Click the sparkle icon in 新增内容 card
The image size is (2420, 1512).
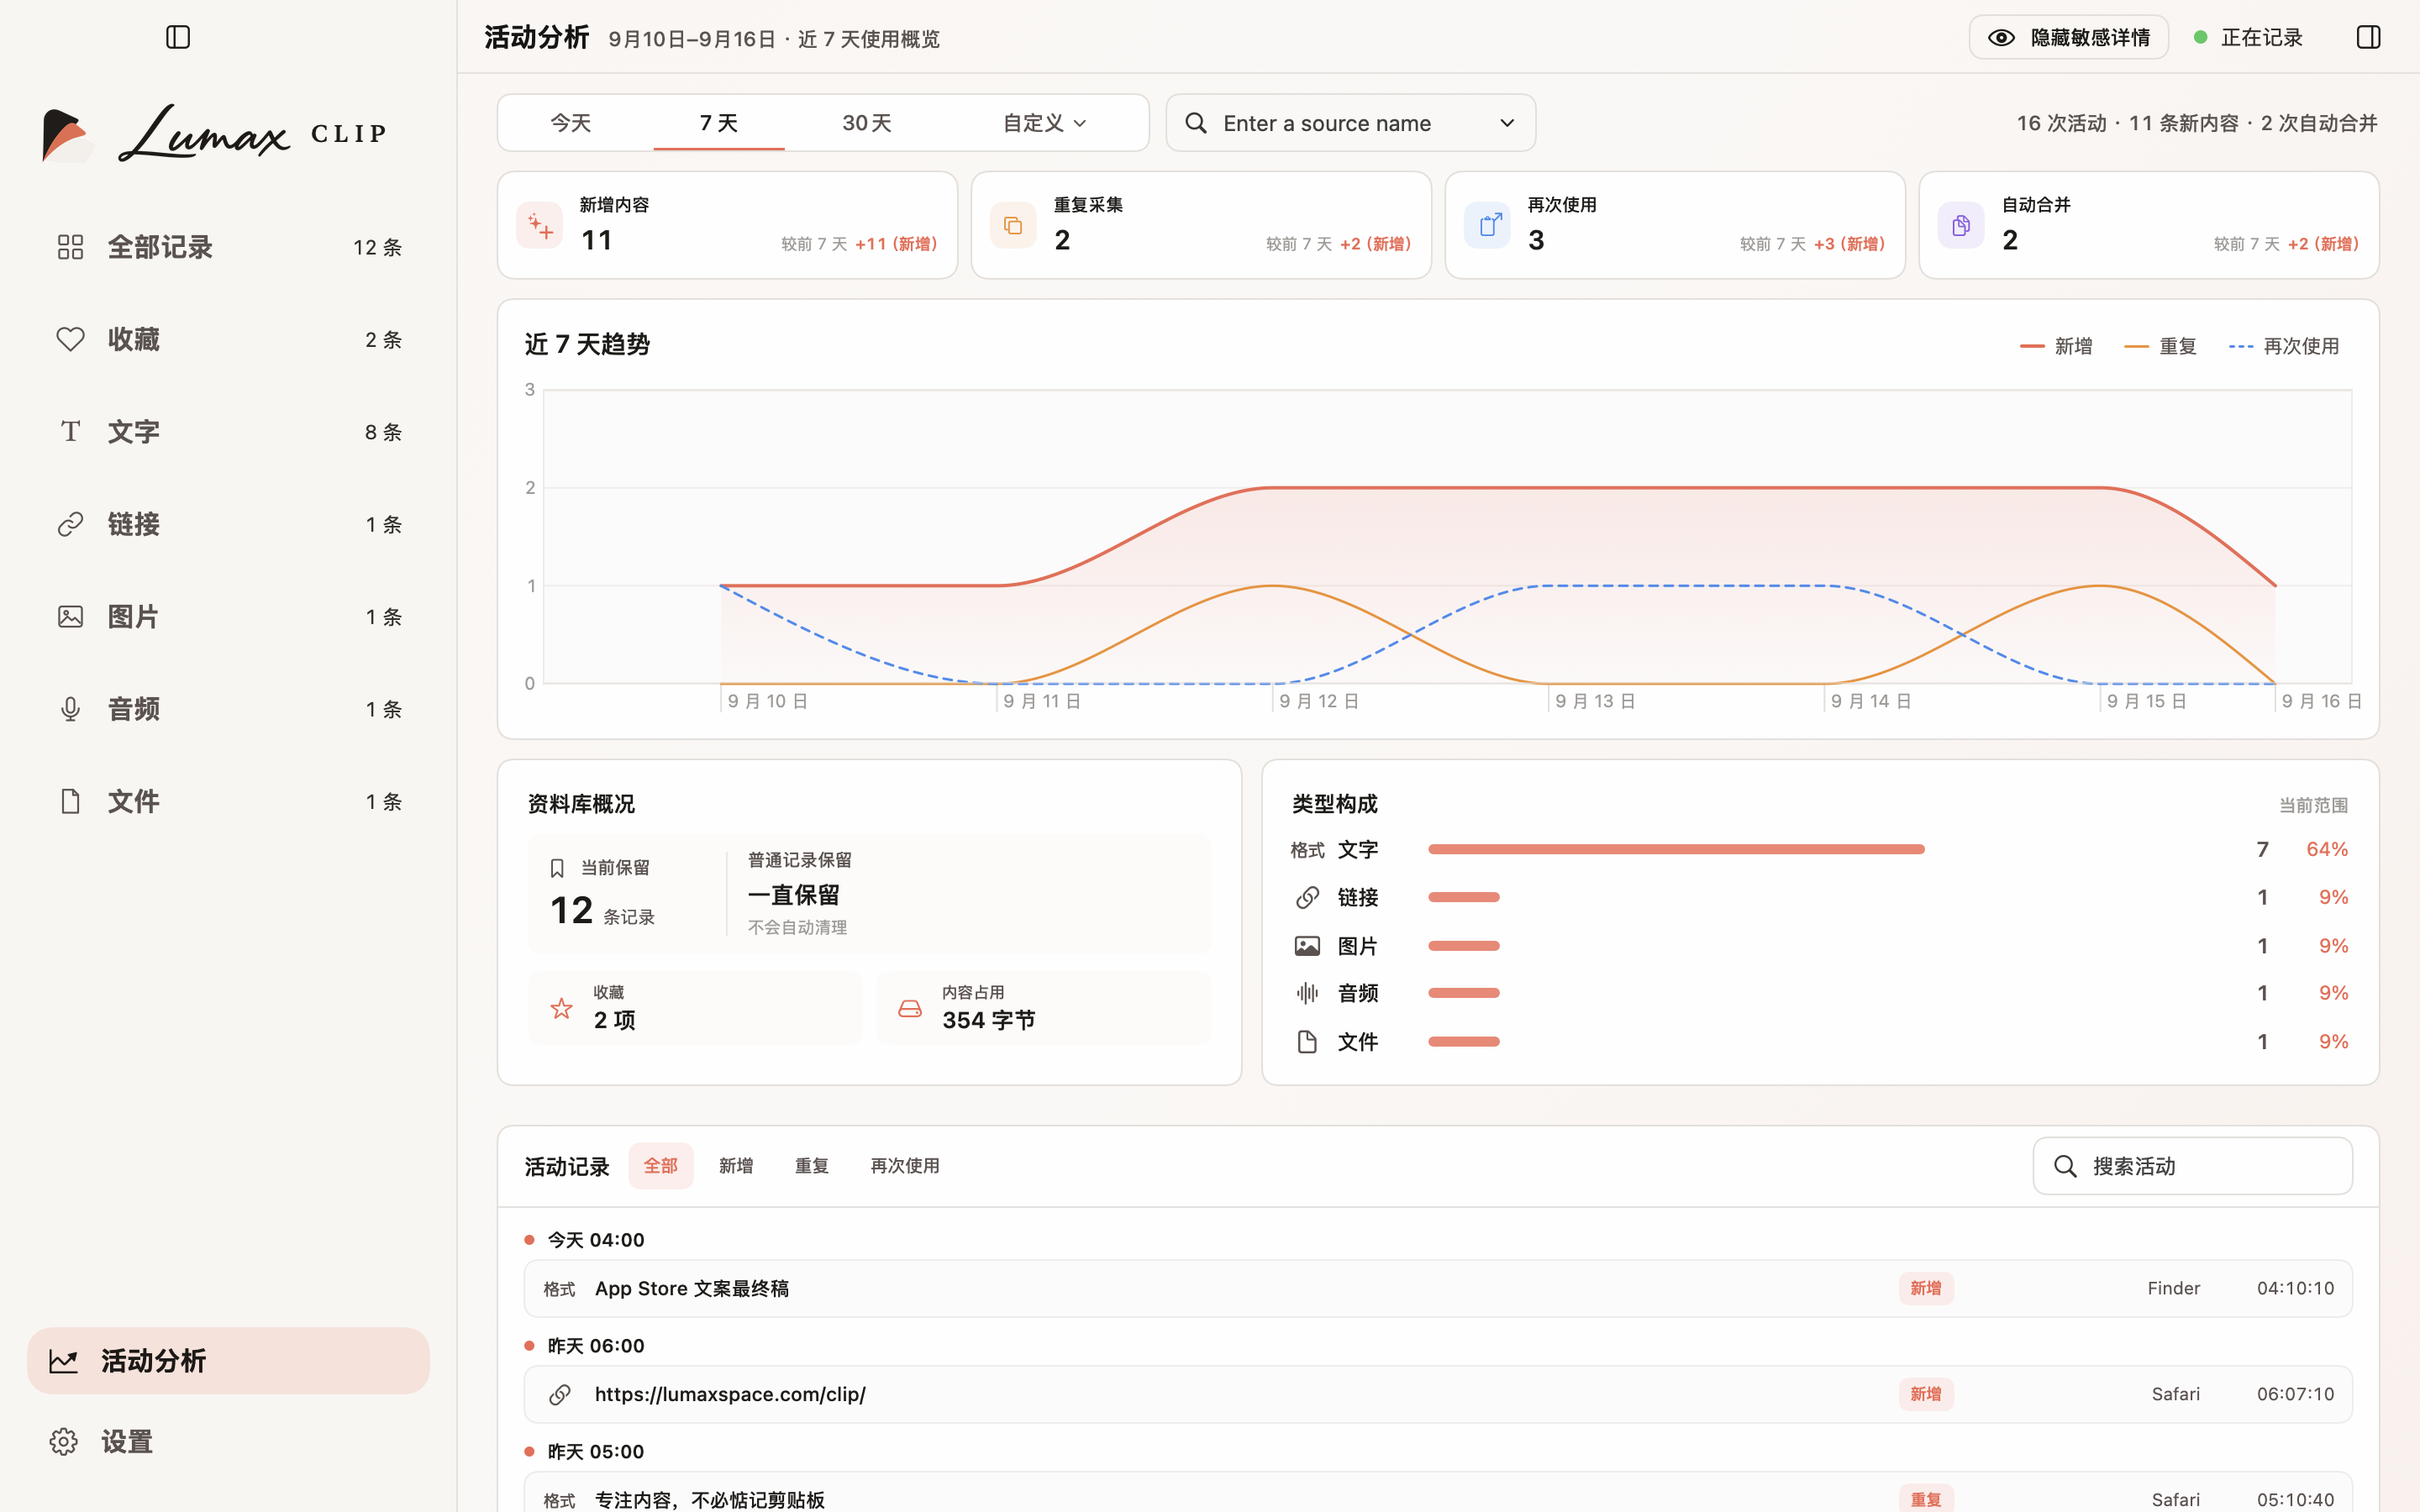540,225
